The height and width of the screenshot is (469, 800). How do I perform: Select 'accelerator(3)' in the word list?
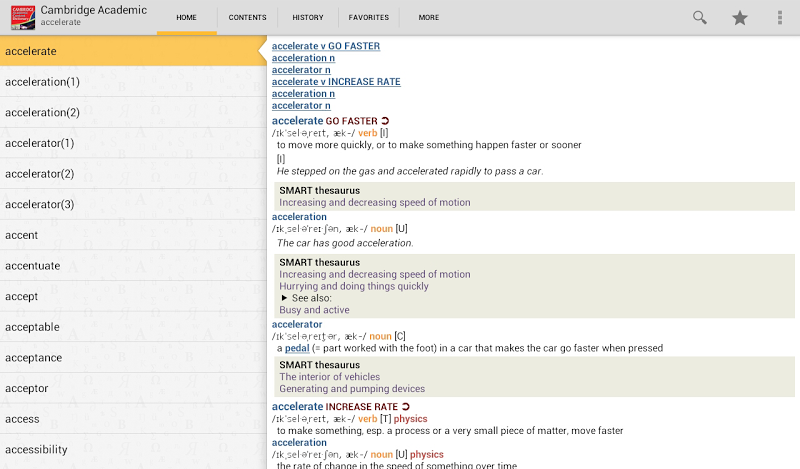(133, 204)
